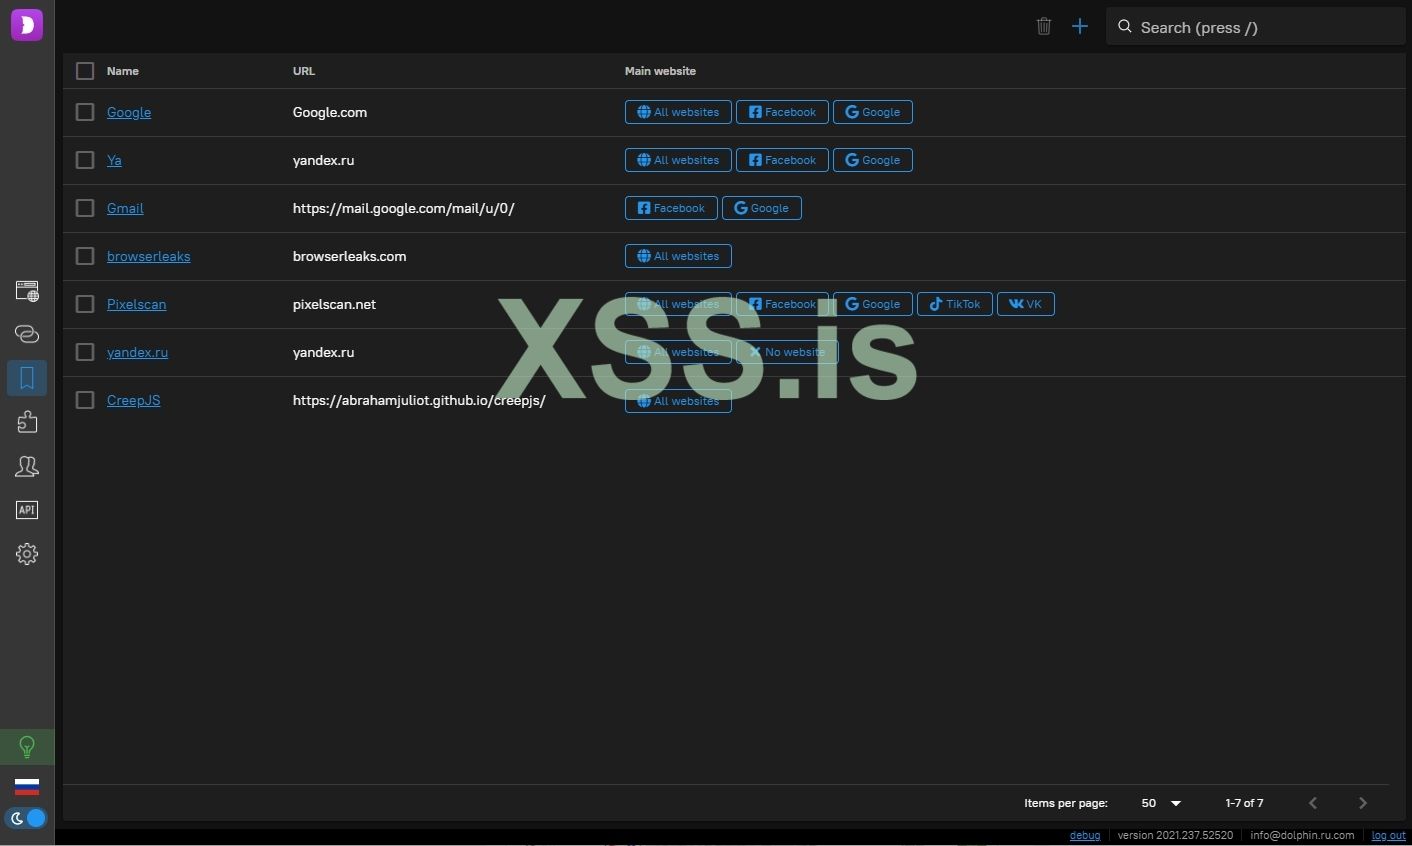1412x846 pixels.
Task: Open the API sidebar icon
Action: 27,510
